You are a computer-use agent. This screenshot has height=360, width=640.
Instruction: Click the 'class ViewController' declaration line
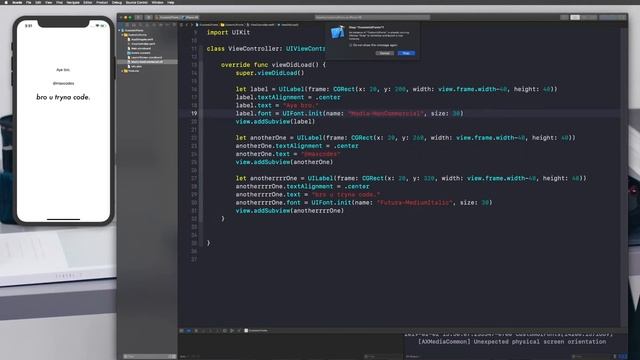pyautogui.click(x=265, y=49)
